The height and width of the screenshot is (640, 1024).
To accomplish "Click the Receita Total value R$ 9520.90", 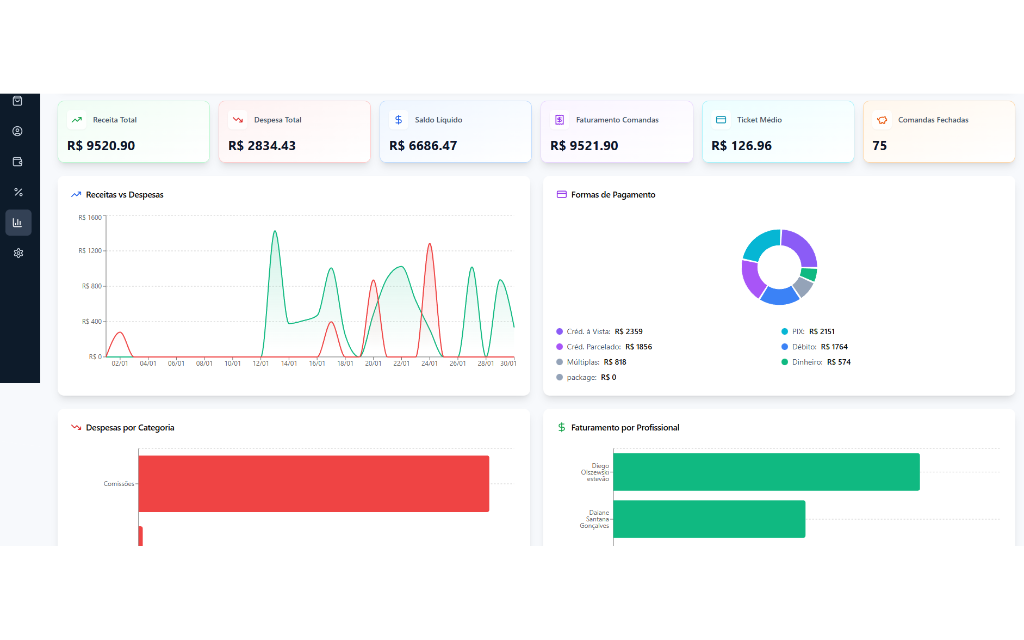I will pos(101,146).
